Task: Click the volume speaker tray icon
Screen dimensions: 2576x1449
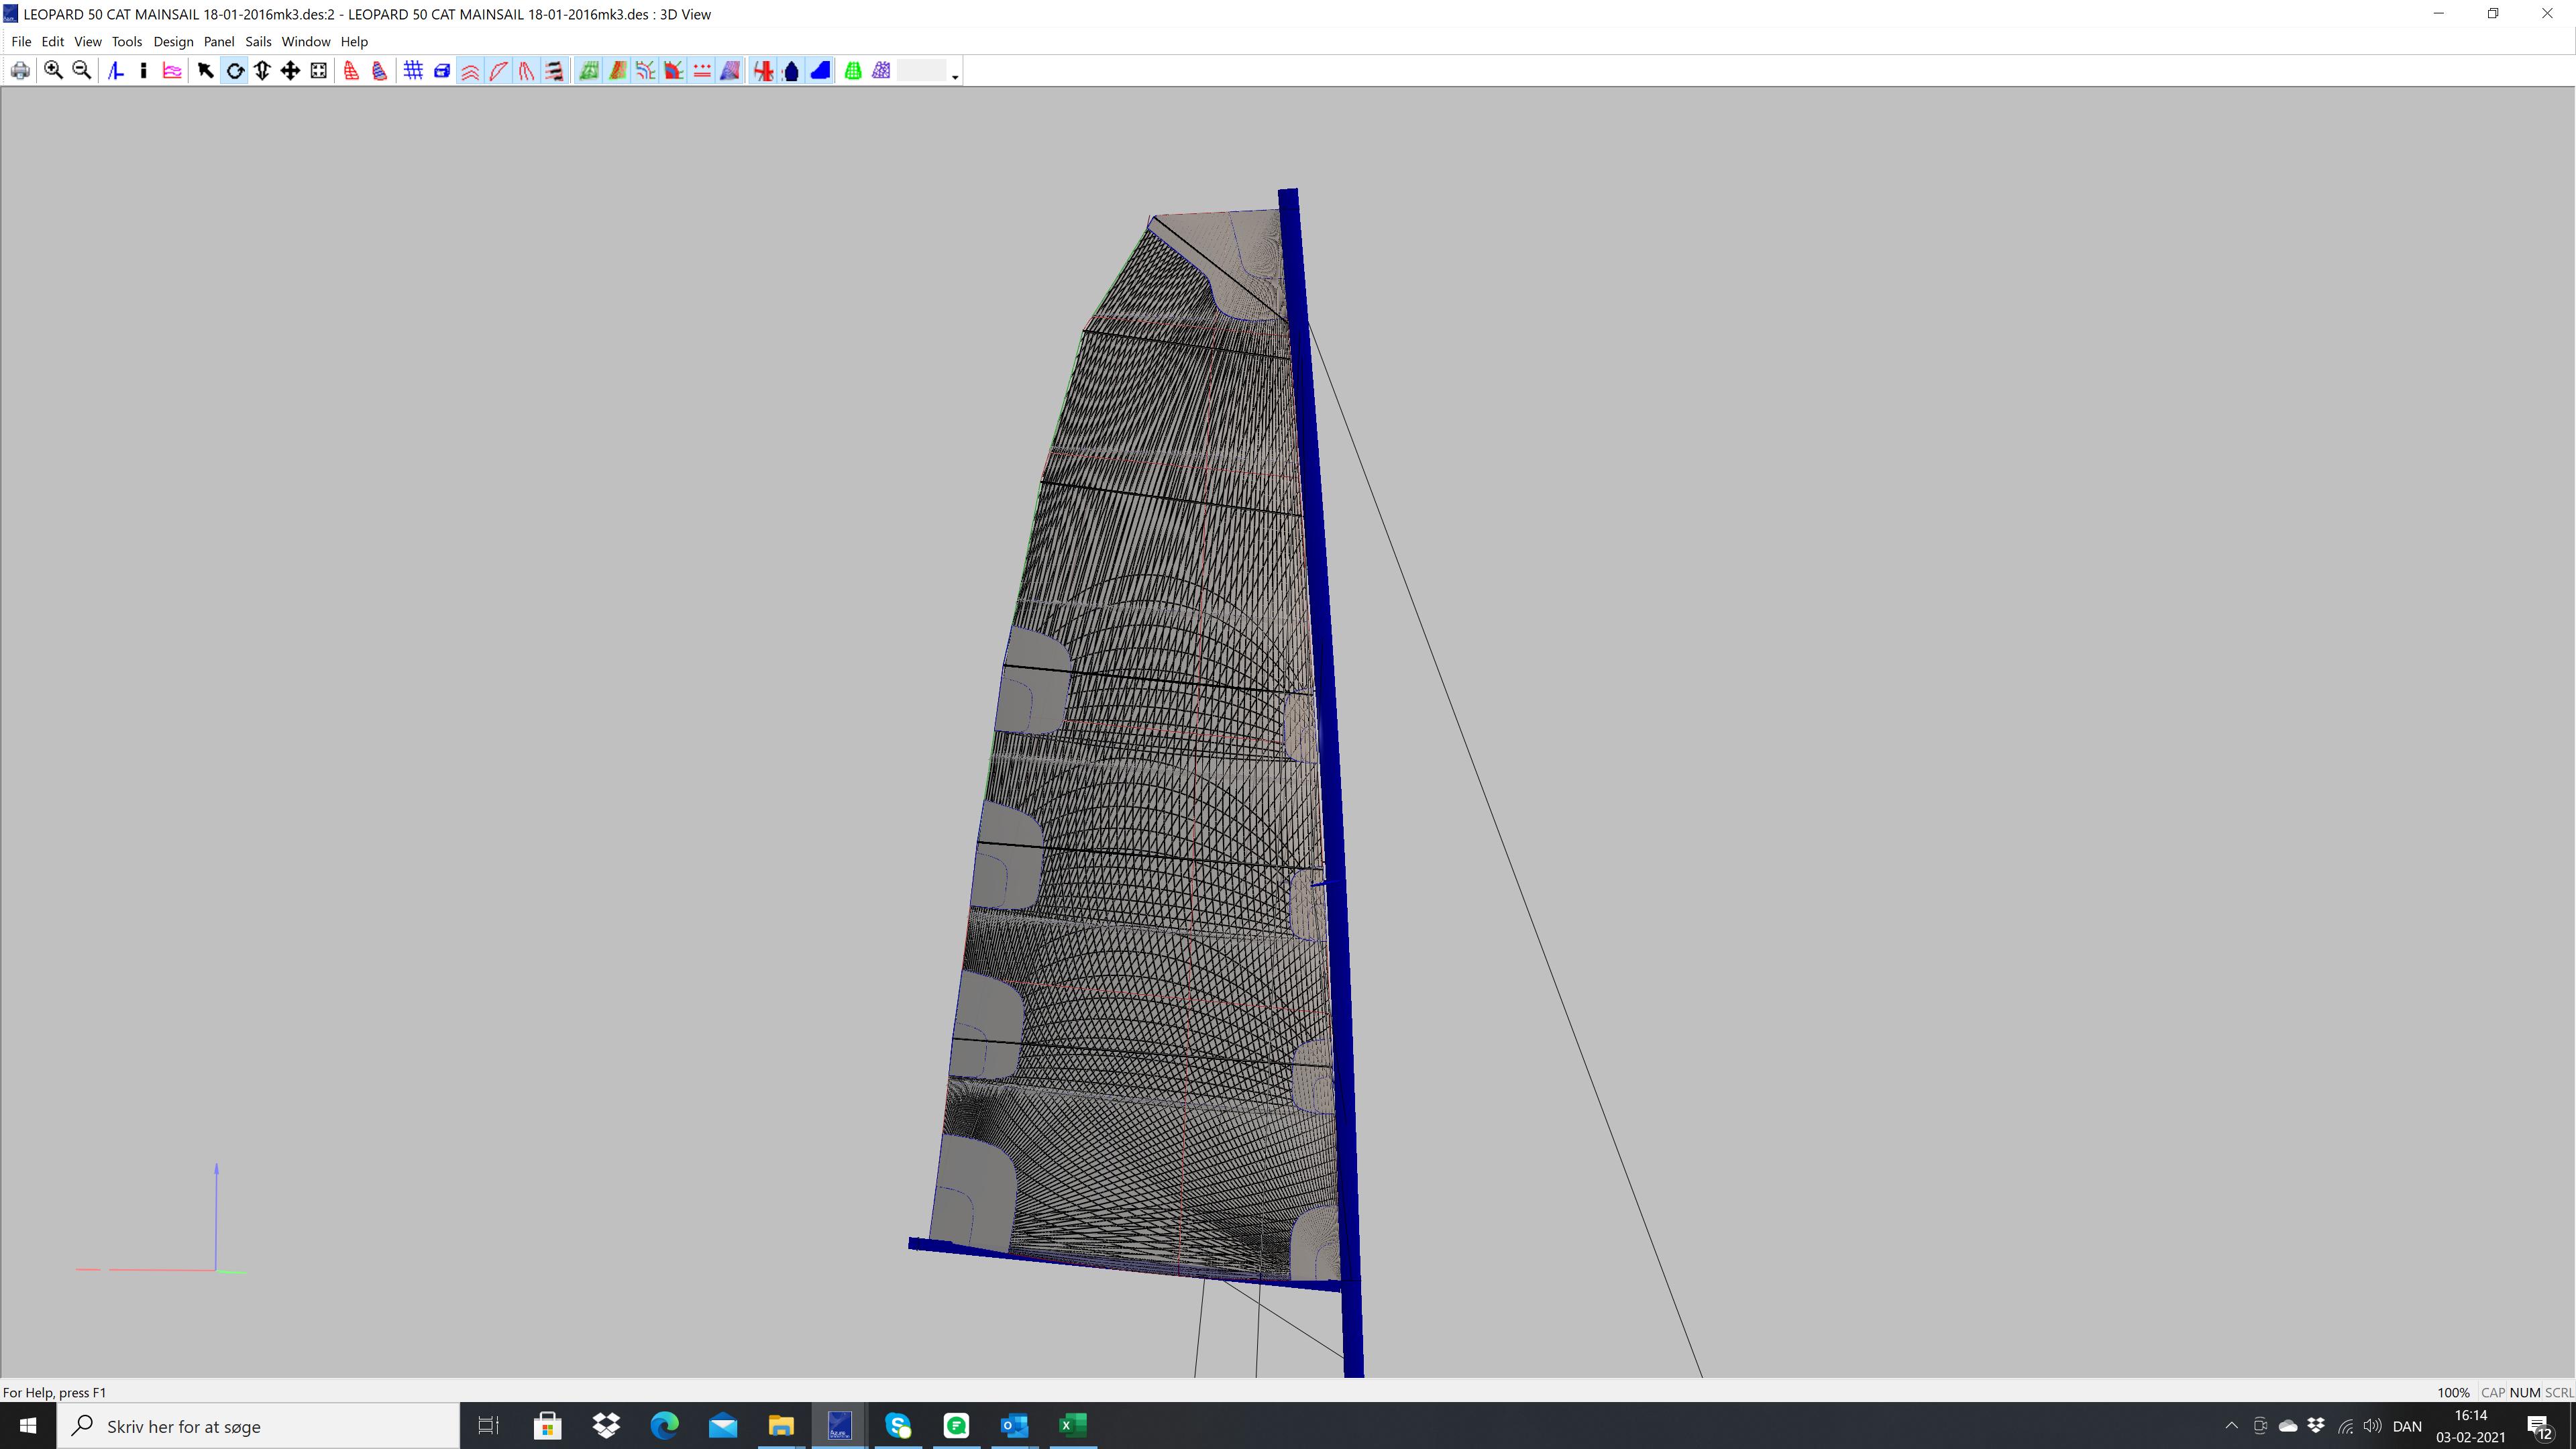Action: pyautogui.click(x=2372, y=1426)
